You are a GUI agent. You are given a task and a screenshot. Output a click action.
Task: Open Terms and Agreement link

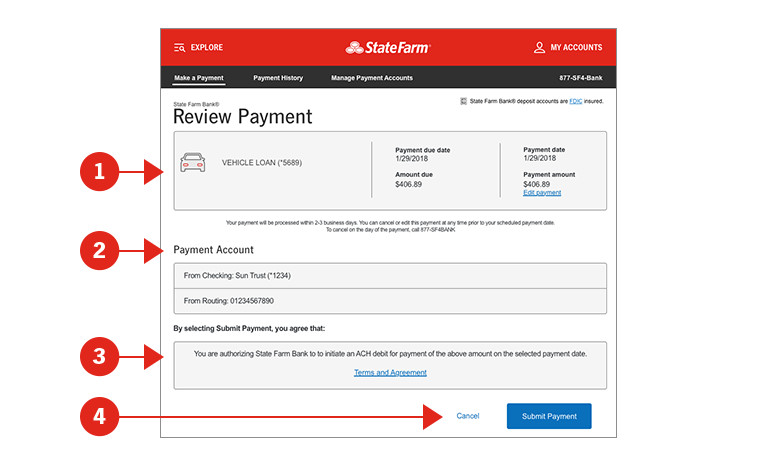click(390, 373)
